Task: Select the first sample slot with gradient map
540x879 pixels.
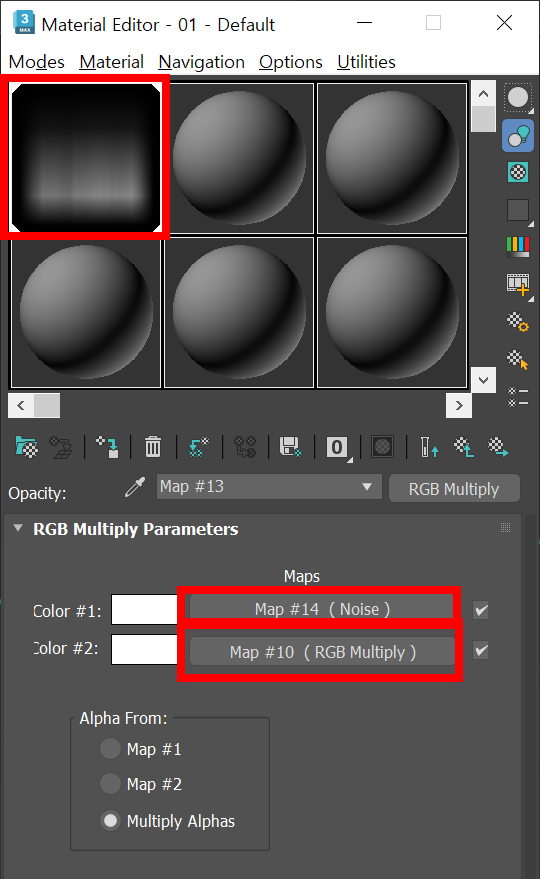Action: [x=86, y=158]
